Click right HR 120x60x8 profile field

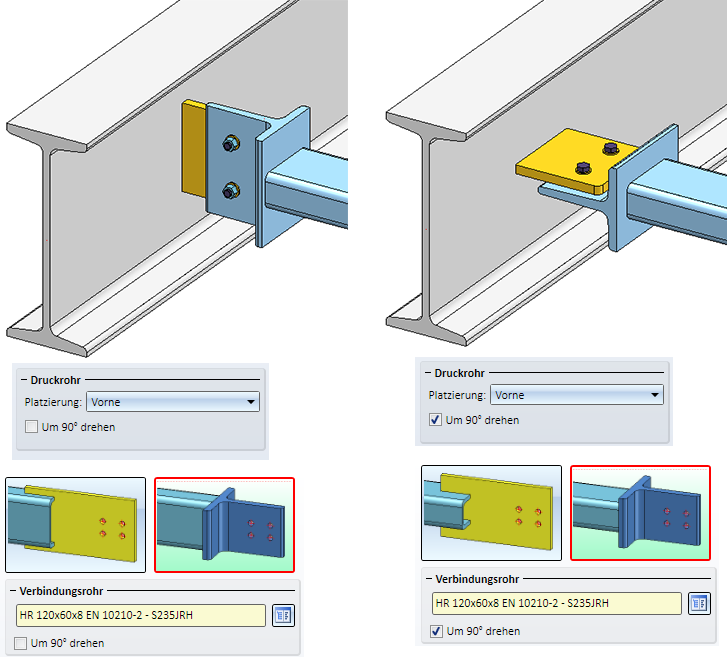[556, 603]
